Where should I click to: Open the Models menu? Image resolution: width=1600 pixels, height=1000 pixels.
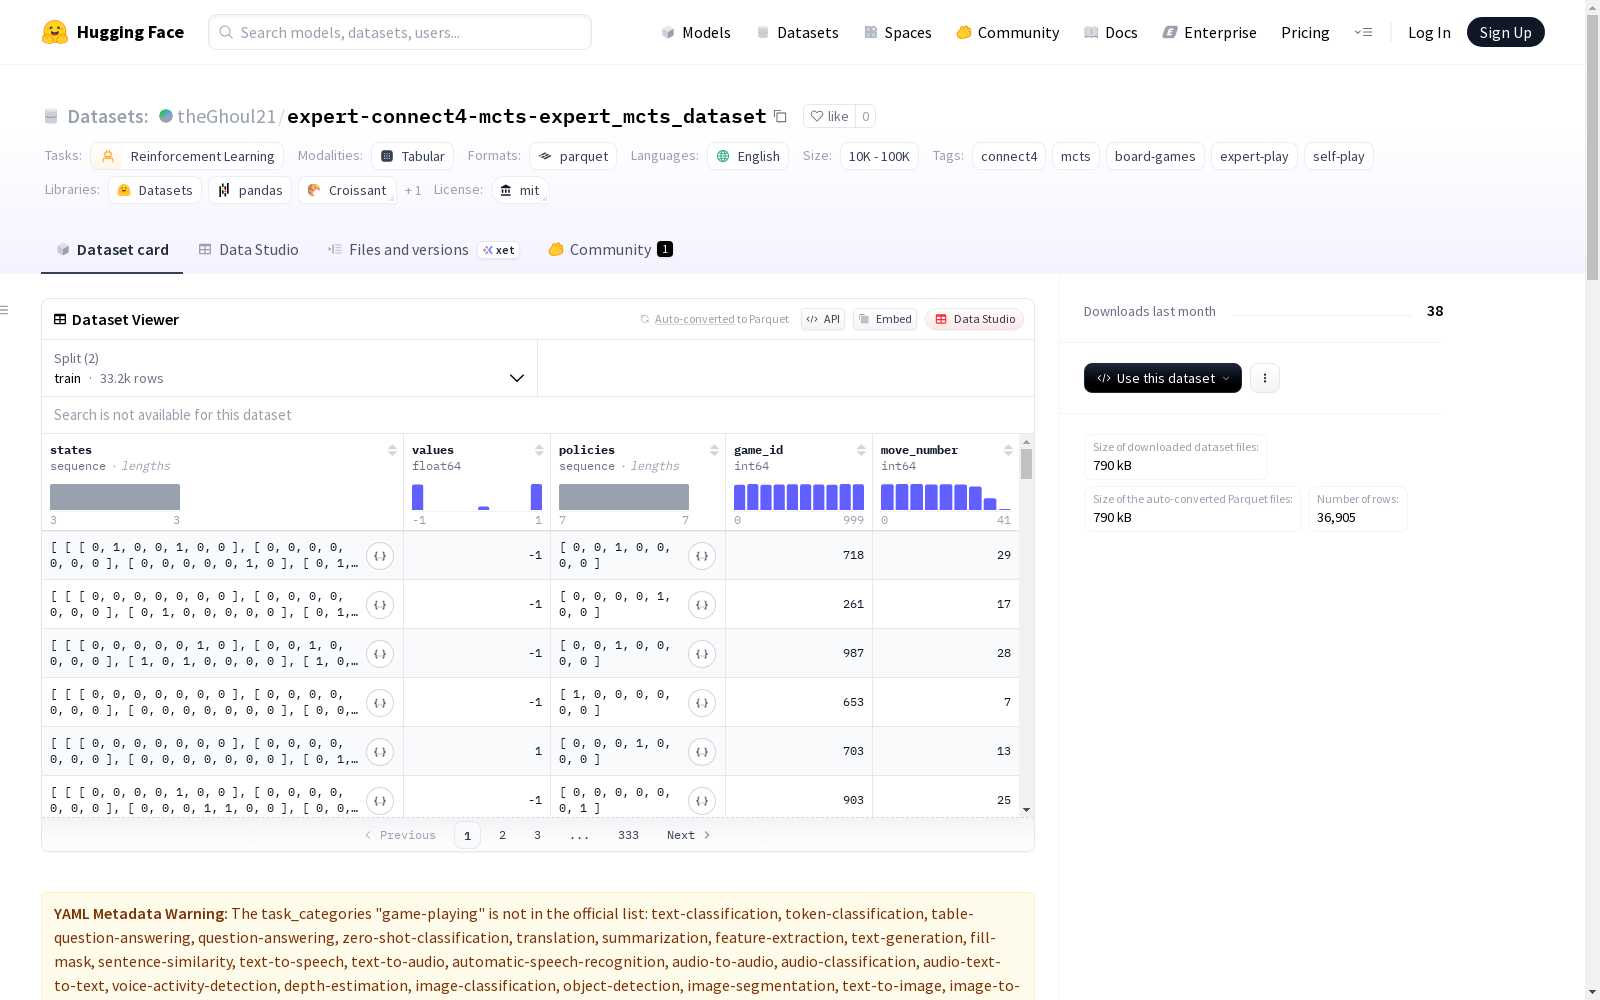[696, 32]
